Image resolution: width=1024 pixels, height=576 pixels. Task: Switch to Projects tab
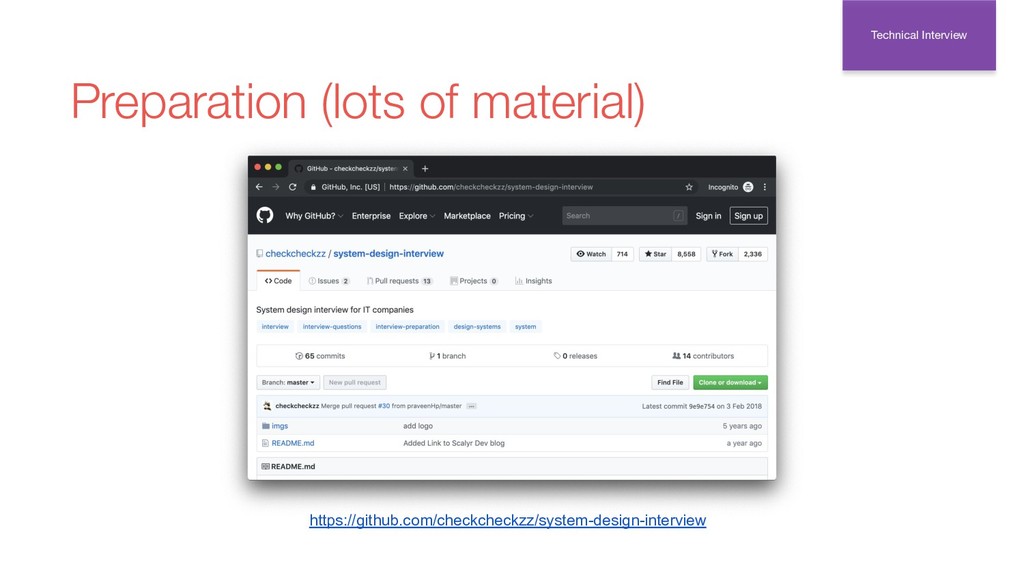click(474, 281)
